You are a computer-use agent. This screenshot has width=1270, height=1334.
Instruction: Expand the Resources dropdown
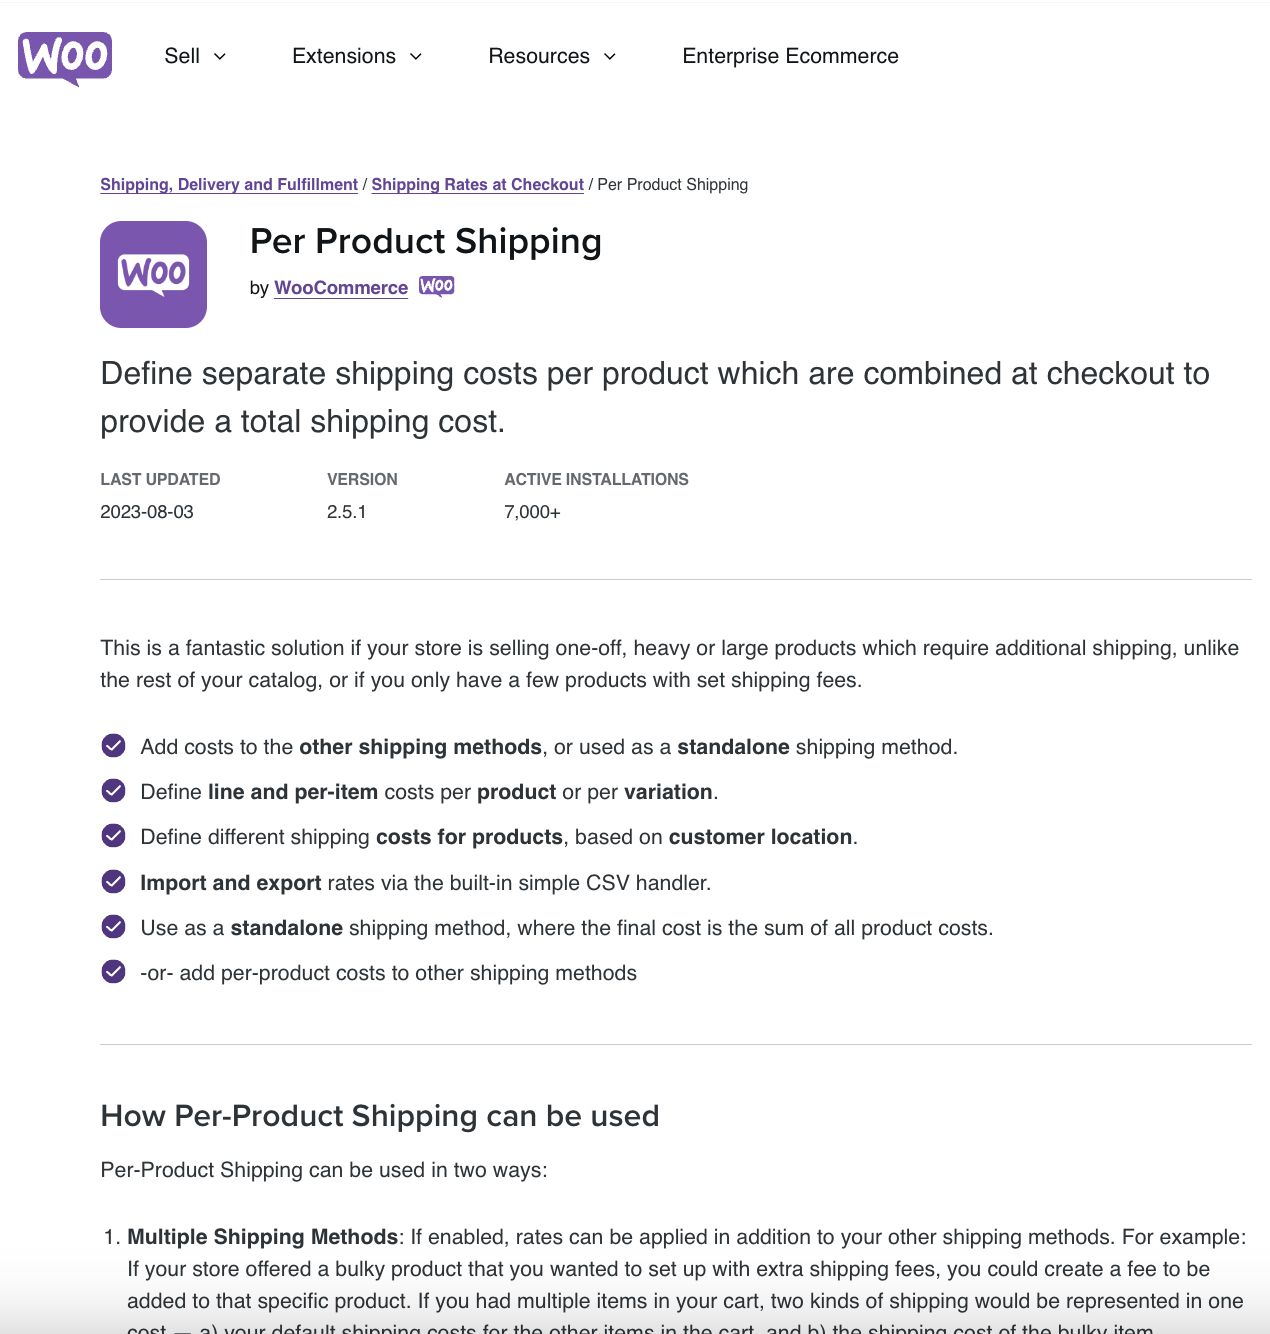tap(552, 57)
